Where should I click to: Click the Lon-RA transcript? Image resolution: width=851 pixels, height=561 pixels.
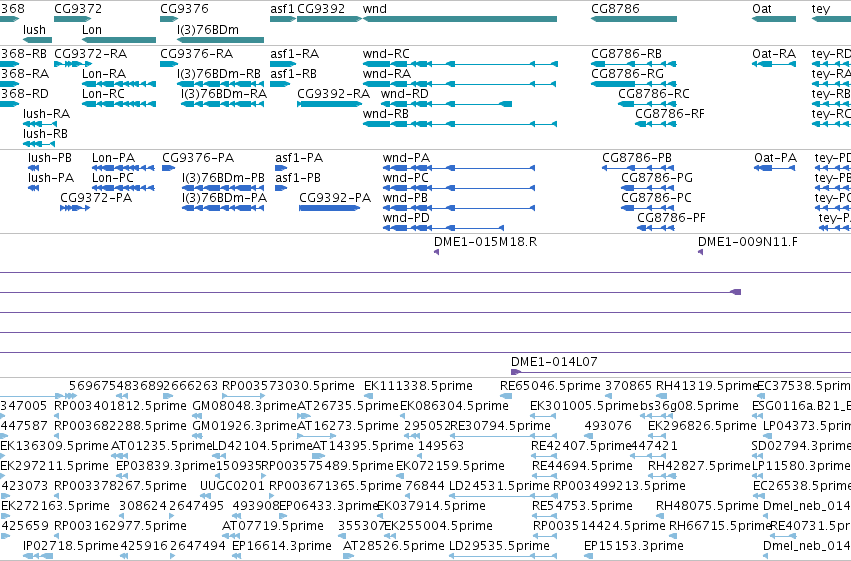[x=119, y=84]
